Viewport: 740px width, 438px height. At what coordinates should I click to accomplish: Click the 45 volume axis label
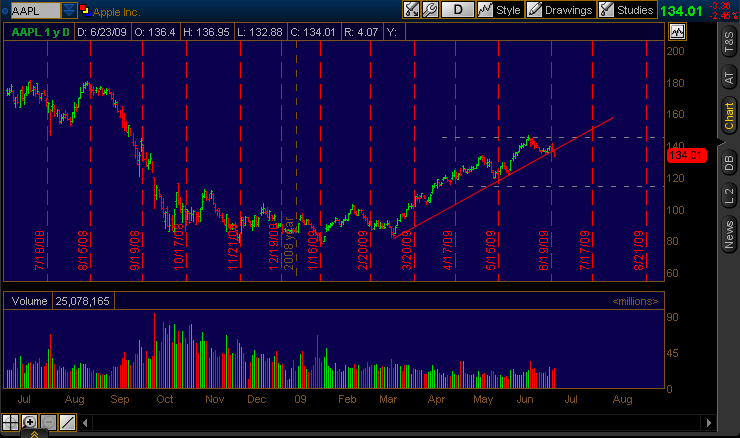click(x=673, y=353)
